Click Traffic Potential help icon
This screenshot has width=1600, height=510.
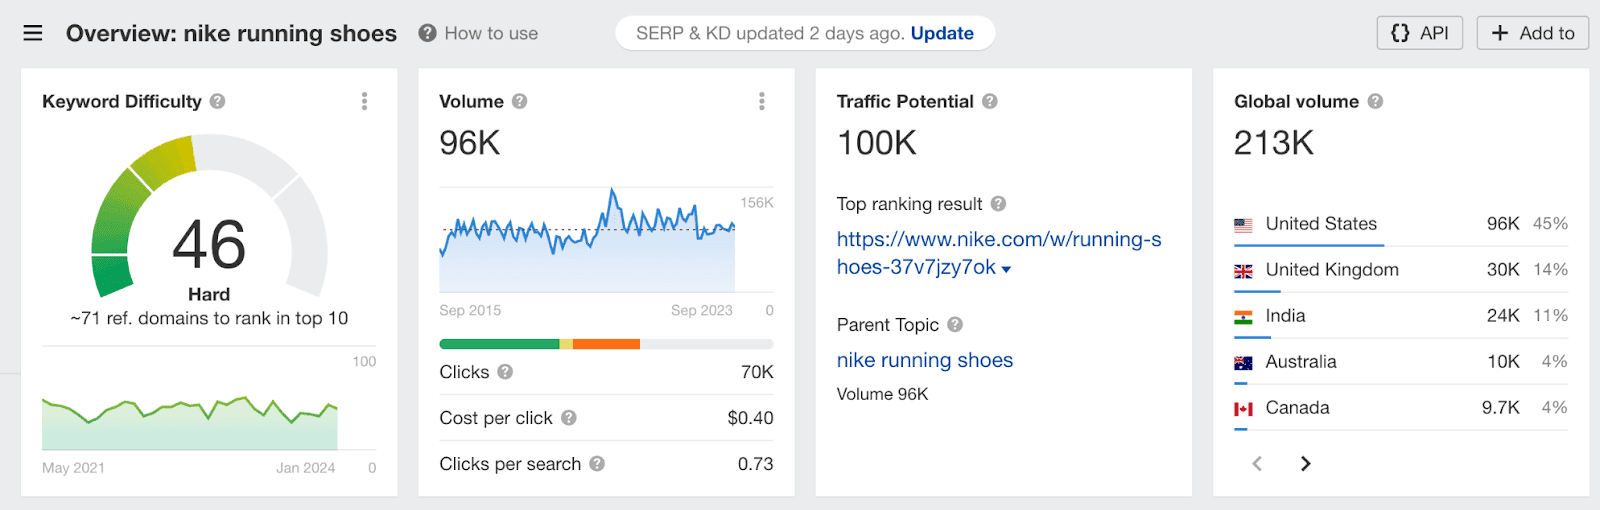click(990, 101)
